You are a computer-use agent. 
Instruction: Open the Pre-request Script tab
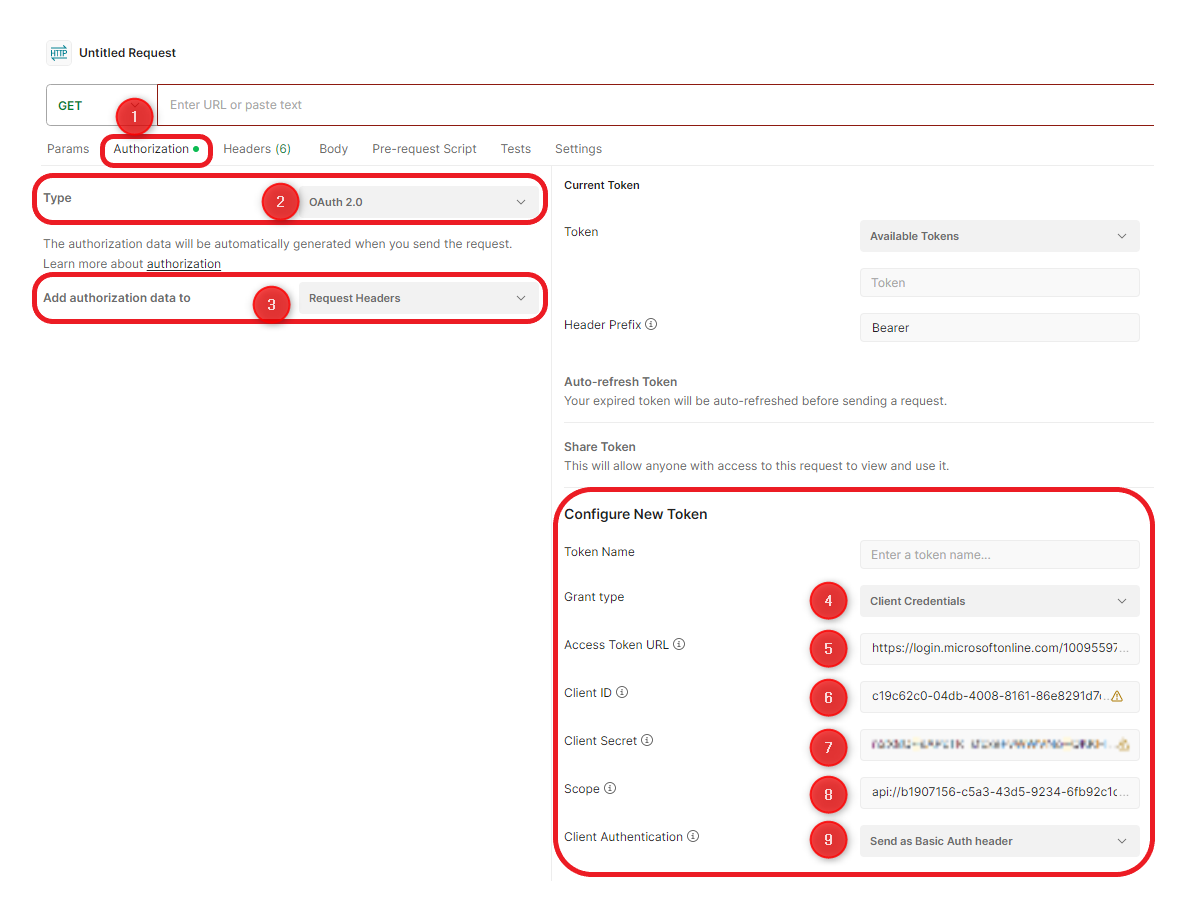[x=424, y=149]
